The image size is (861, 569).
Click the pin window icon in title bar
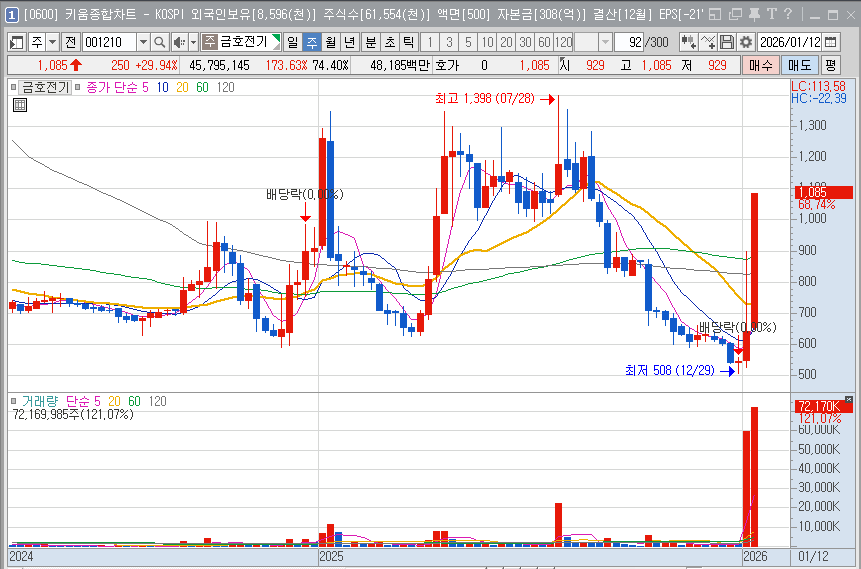[x=754, y=15]
